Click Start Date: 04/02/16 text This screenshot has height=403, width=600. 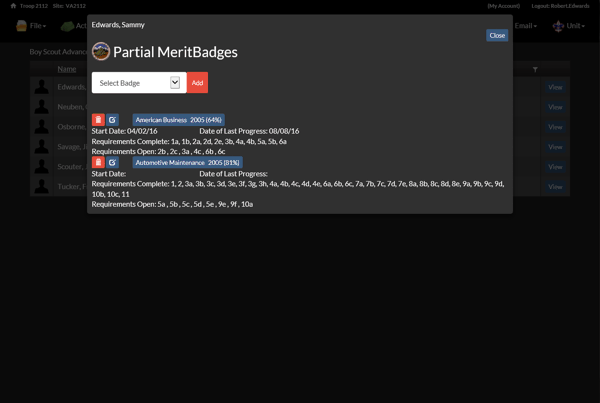tap(124, 131)
